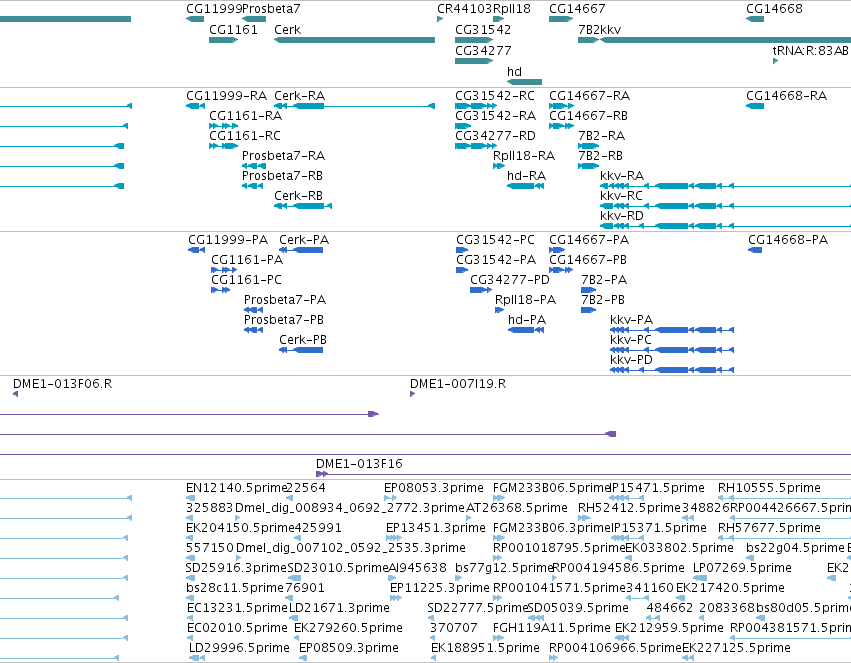This screenshot has width=851, height=663.
Task: Select the CR44103 gene label
Action: pyautogui.click(x=465, y=9)
